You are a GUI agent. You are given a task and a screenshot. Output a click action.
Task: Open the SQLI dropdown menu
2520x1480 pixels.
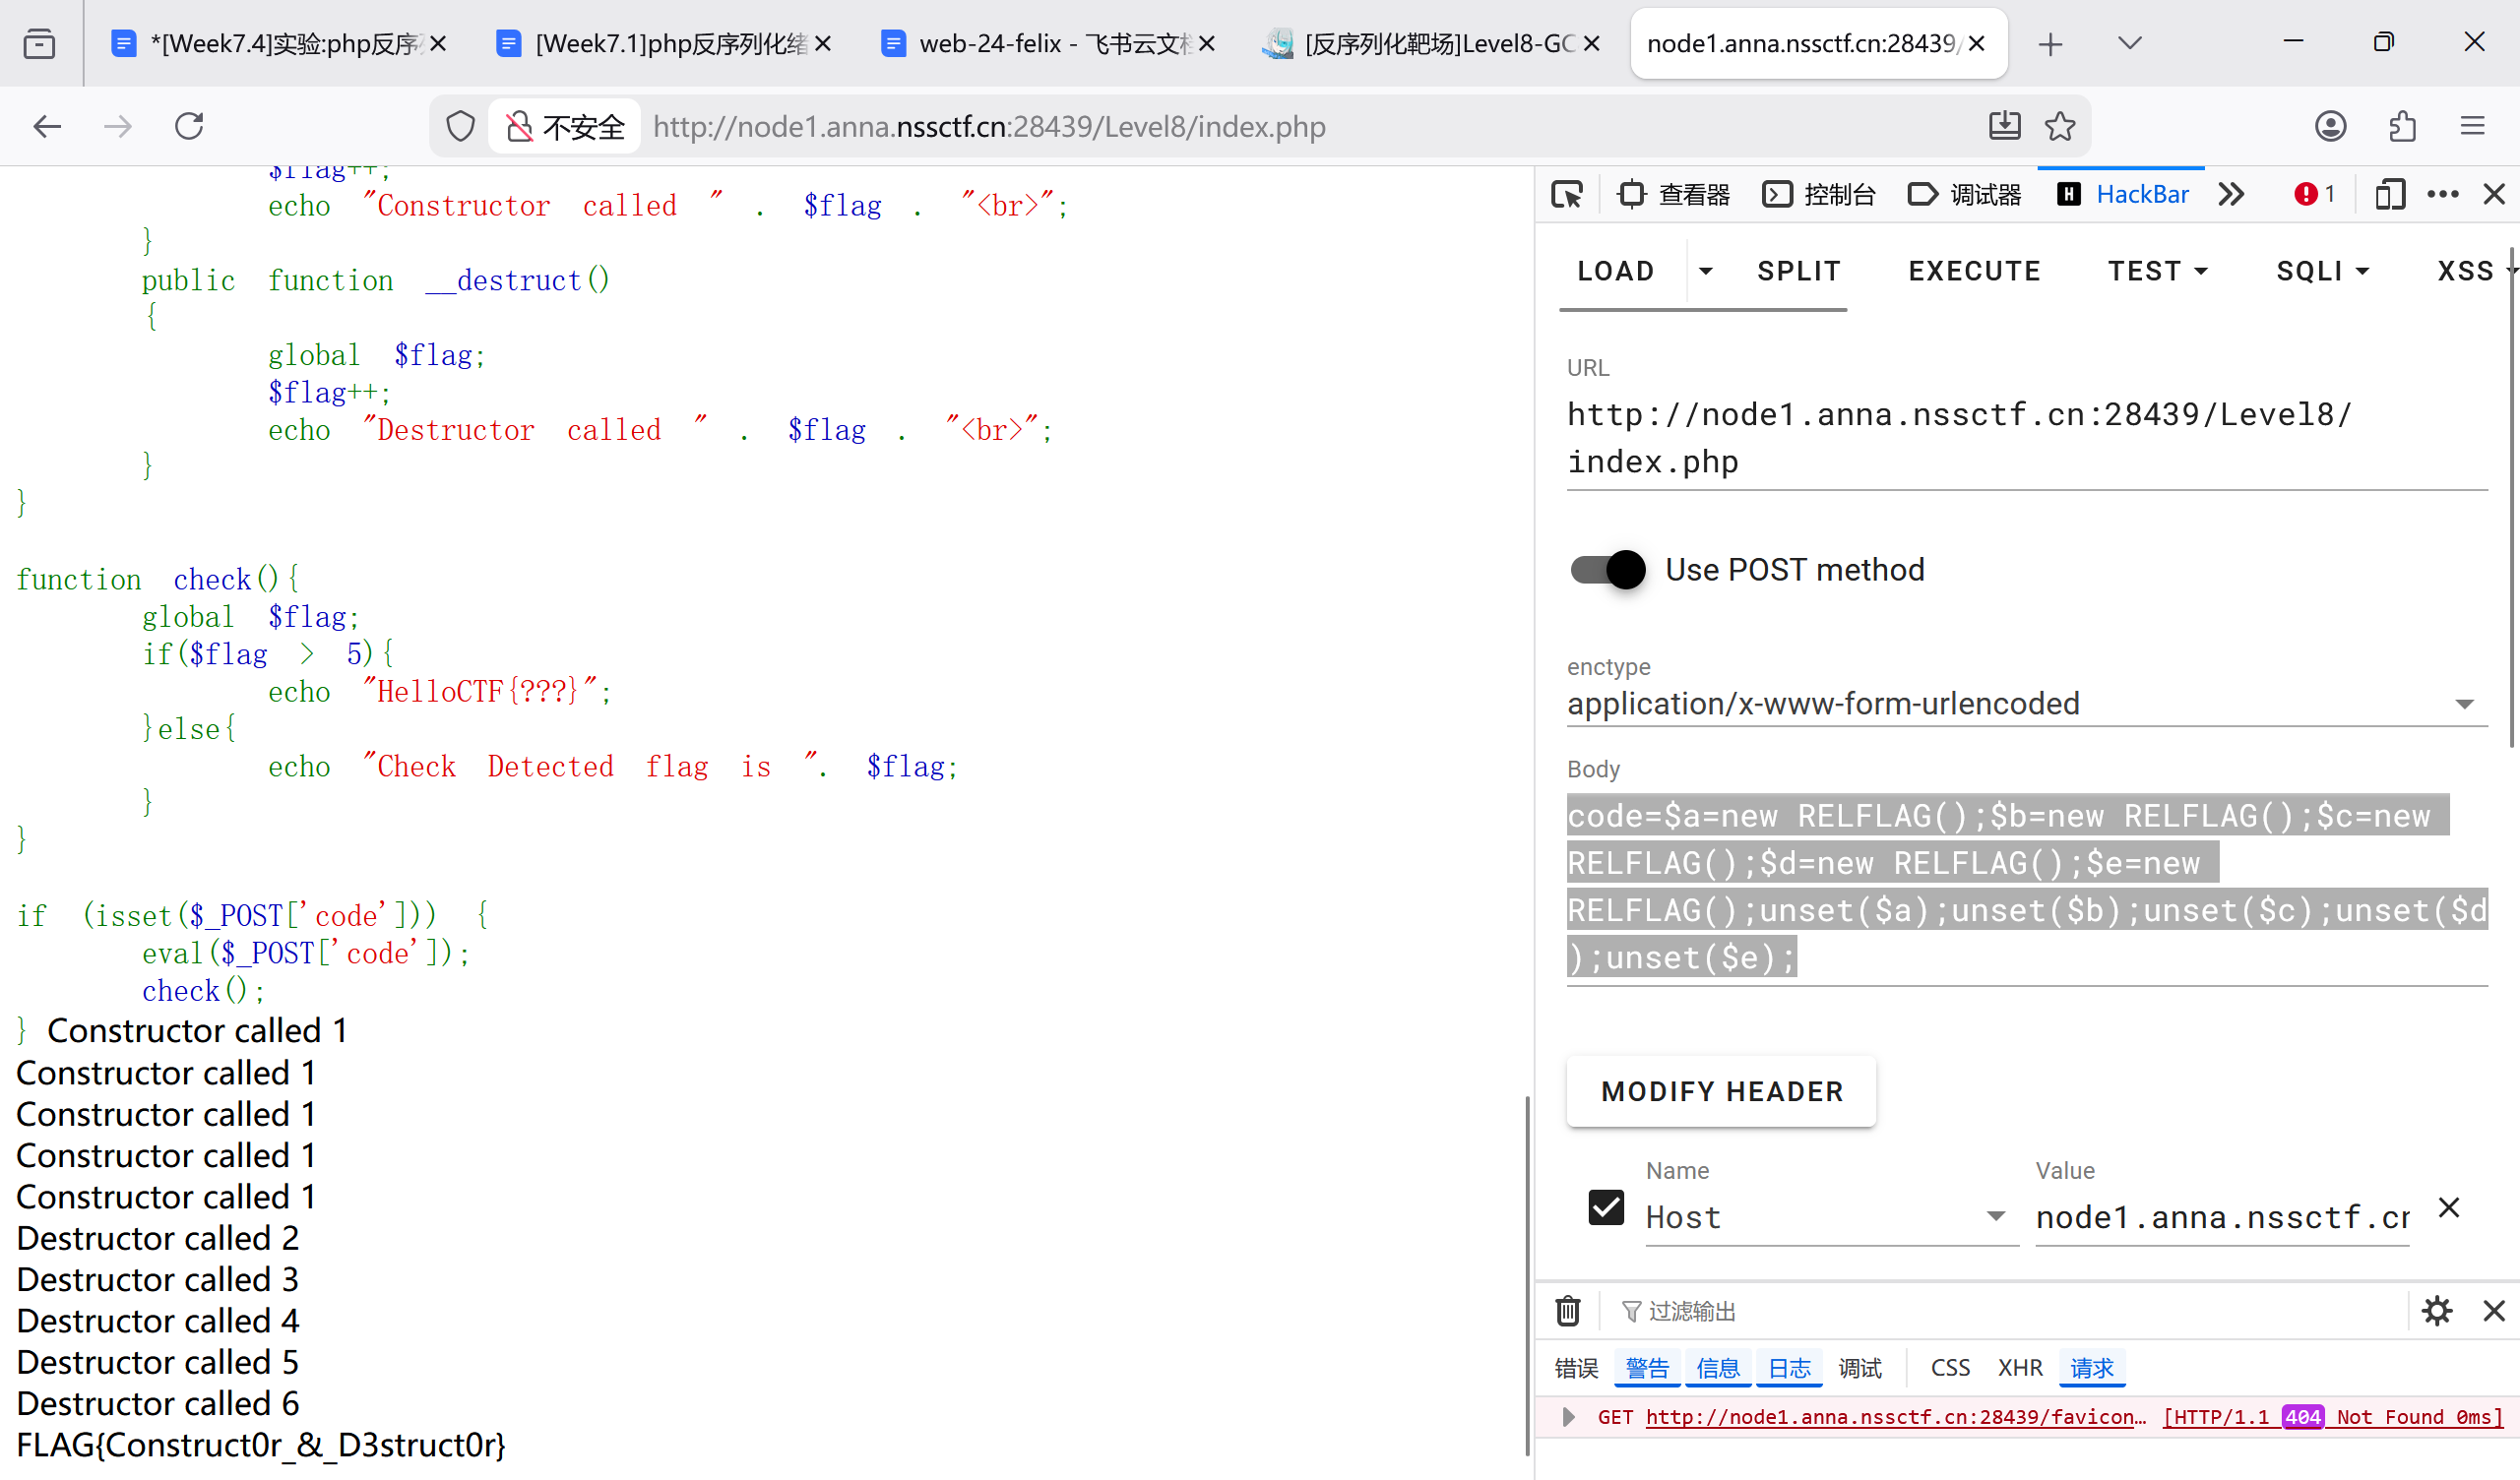click(2322, 271)
